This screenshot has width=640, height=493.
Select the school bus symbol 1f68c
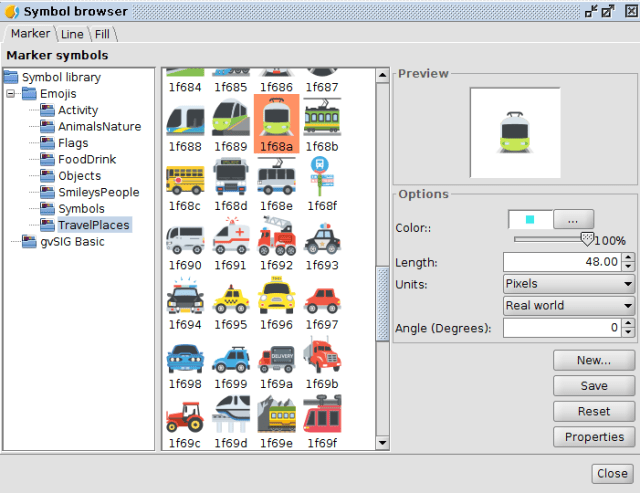(x=185, y=180)
